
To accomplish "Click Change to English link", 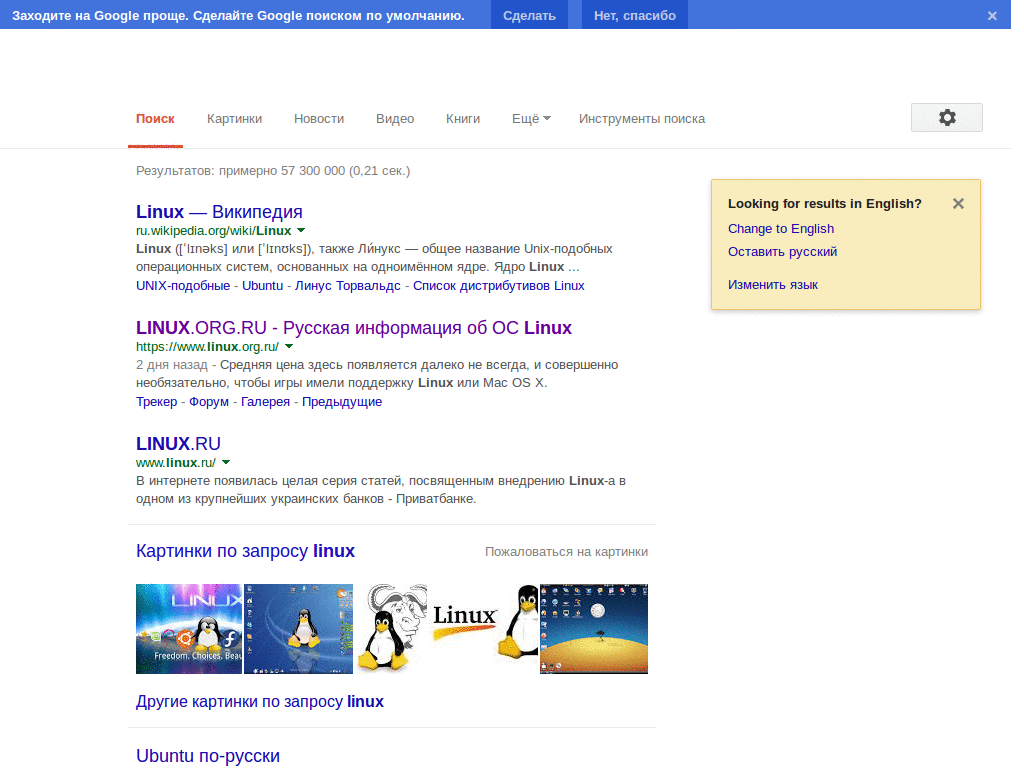I will pyautogui.click(x=781, y=229).
